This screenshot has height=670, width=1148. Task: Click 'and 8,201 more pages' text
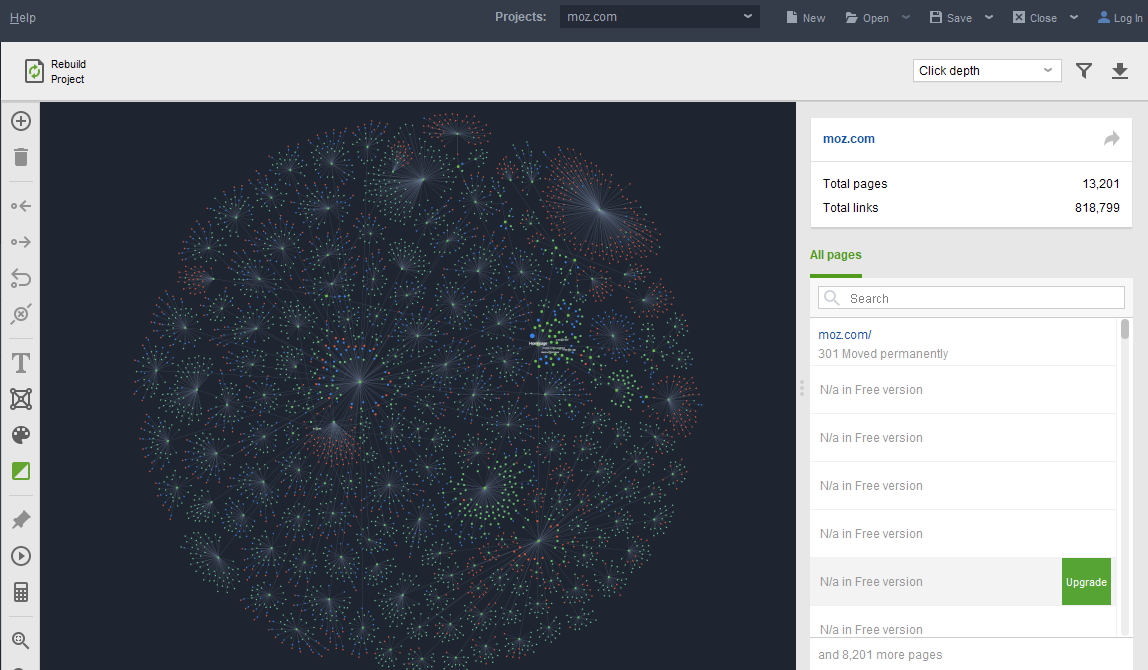click(x=880, y=655)
